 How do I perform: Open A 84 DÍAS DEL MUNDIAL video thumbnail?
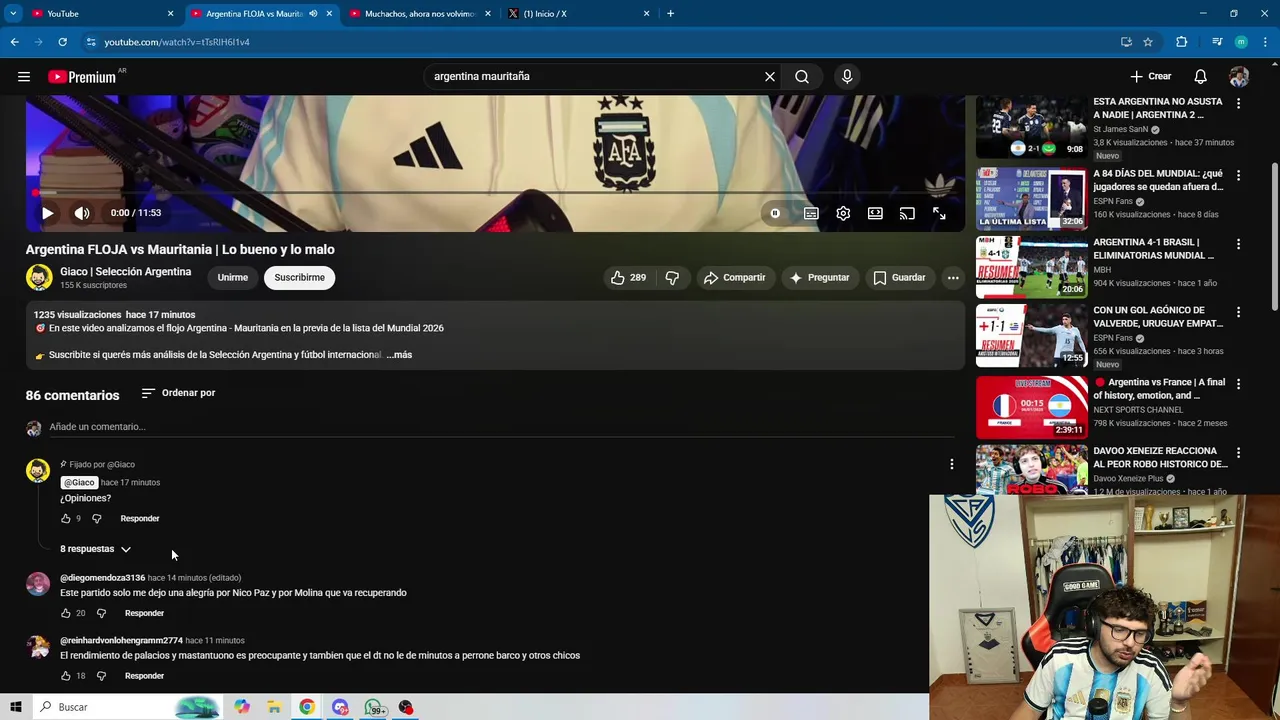click(1031, 198)
